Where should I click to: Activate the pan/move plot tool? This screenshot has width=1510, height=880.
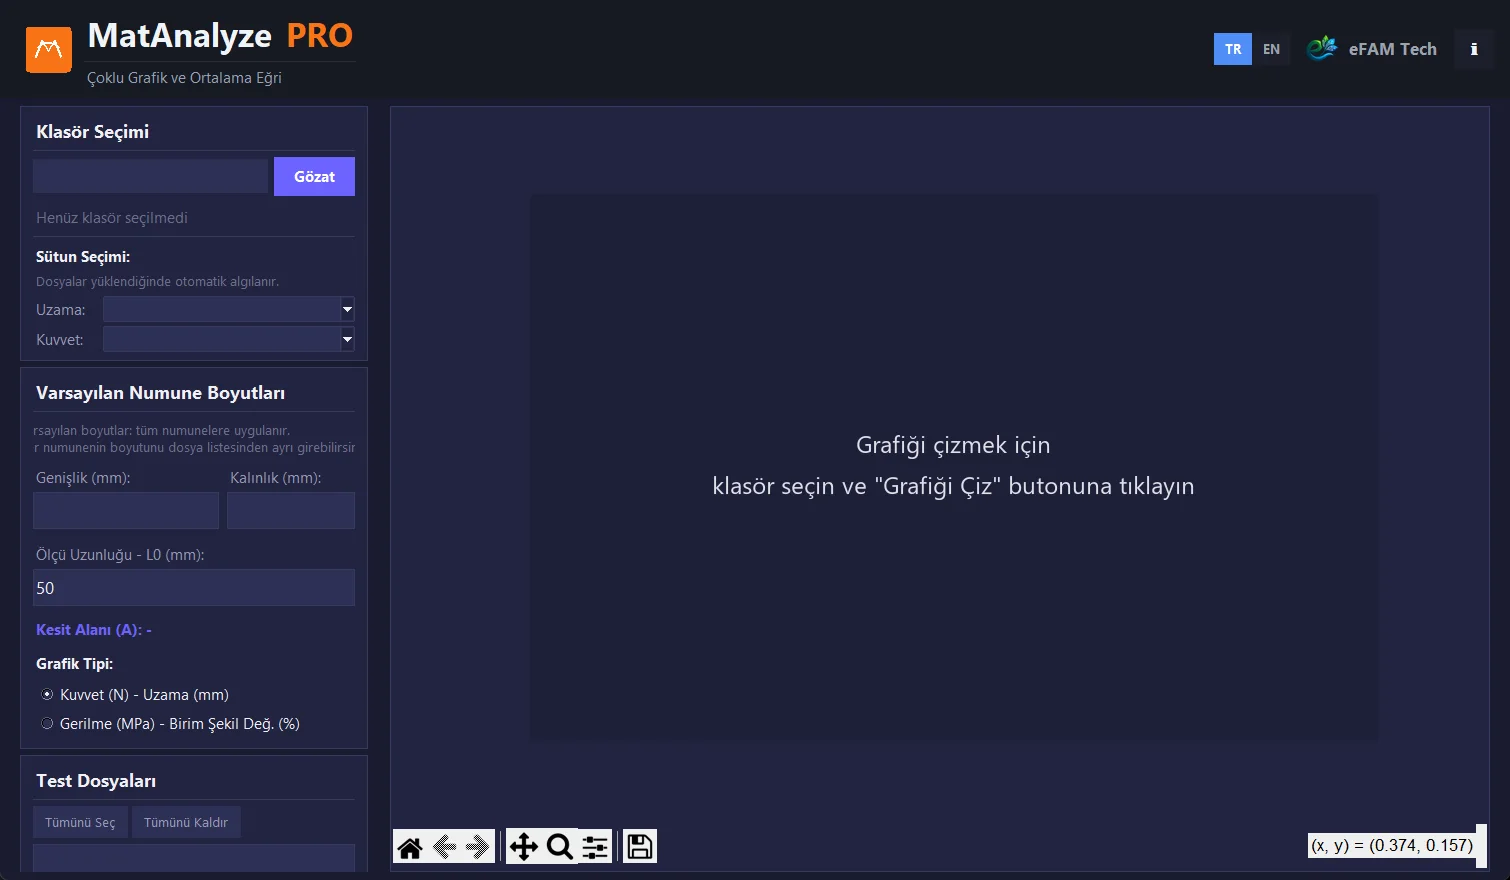coord(523,847)
